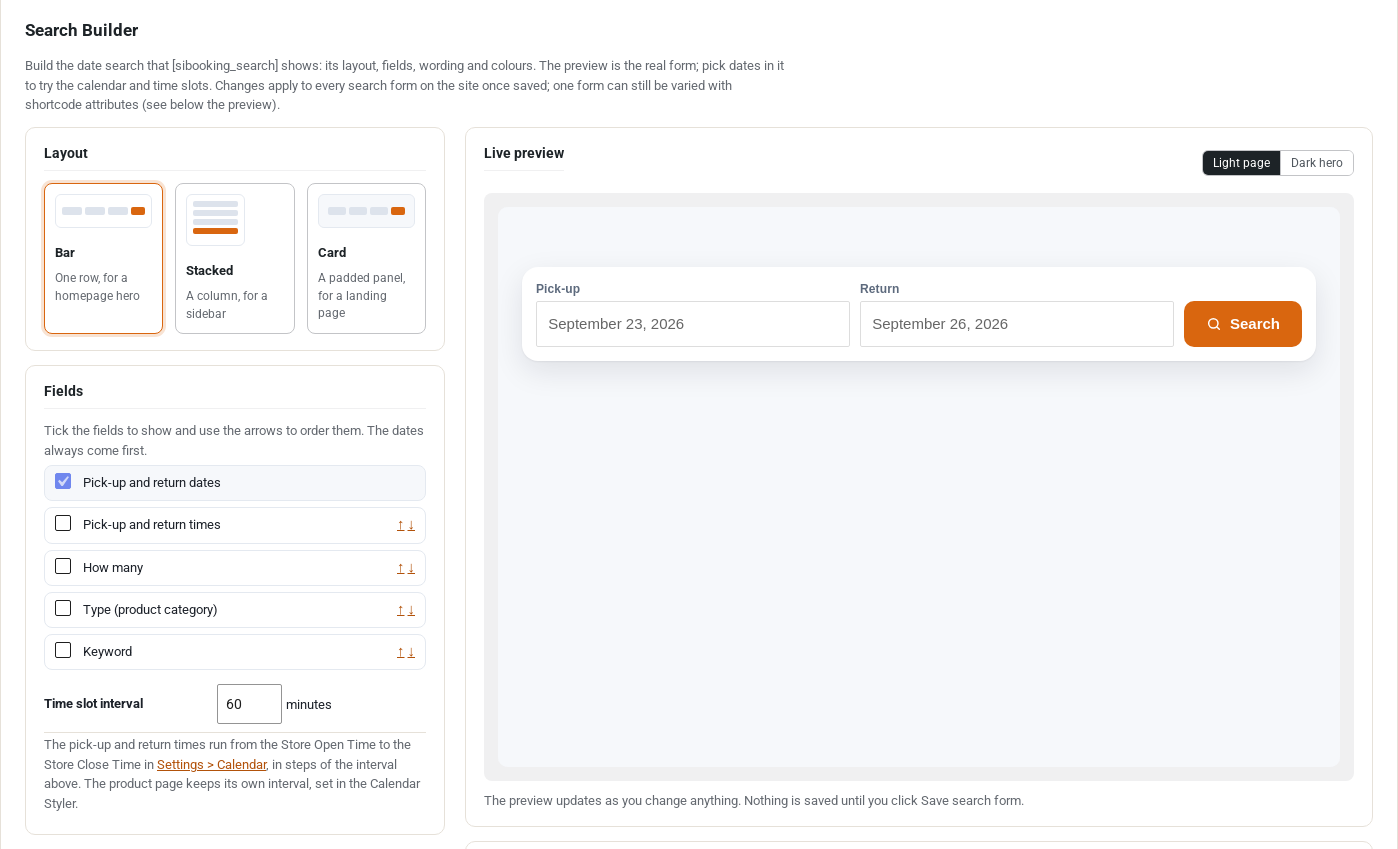1398x849 pixels.
Task: Open the Return date field
Action: point(1017,324)
